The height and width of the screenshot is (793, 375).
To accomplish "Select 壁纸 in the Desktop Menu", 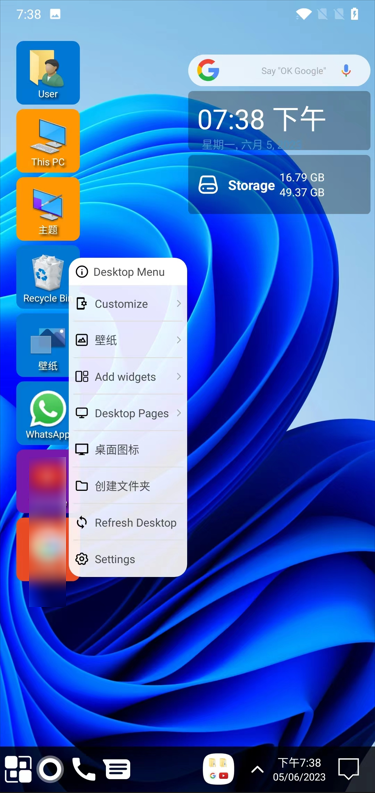I will (128, 340).
